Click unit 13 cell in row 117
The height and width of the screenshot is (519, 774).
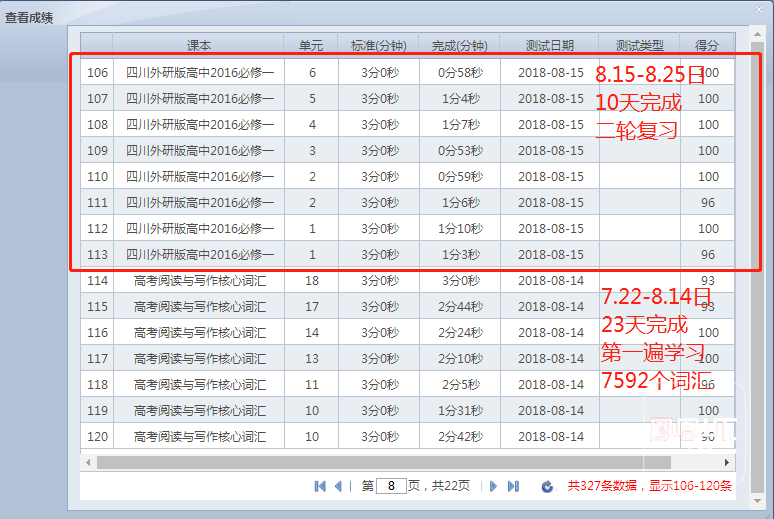coord(312,359)
